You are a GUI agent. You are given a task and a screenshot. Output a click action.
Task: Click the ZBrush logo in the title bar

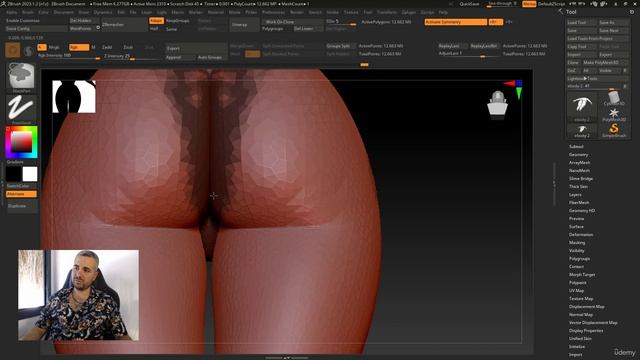(x=3, y=4)
